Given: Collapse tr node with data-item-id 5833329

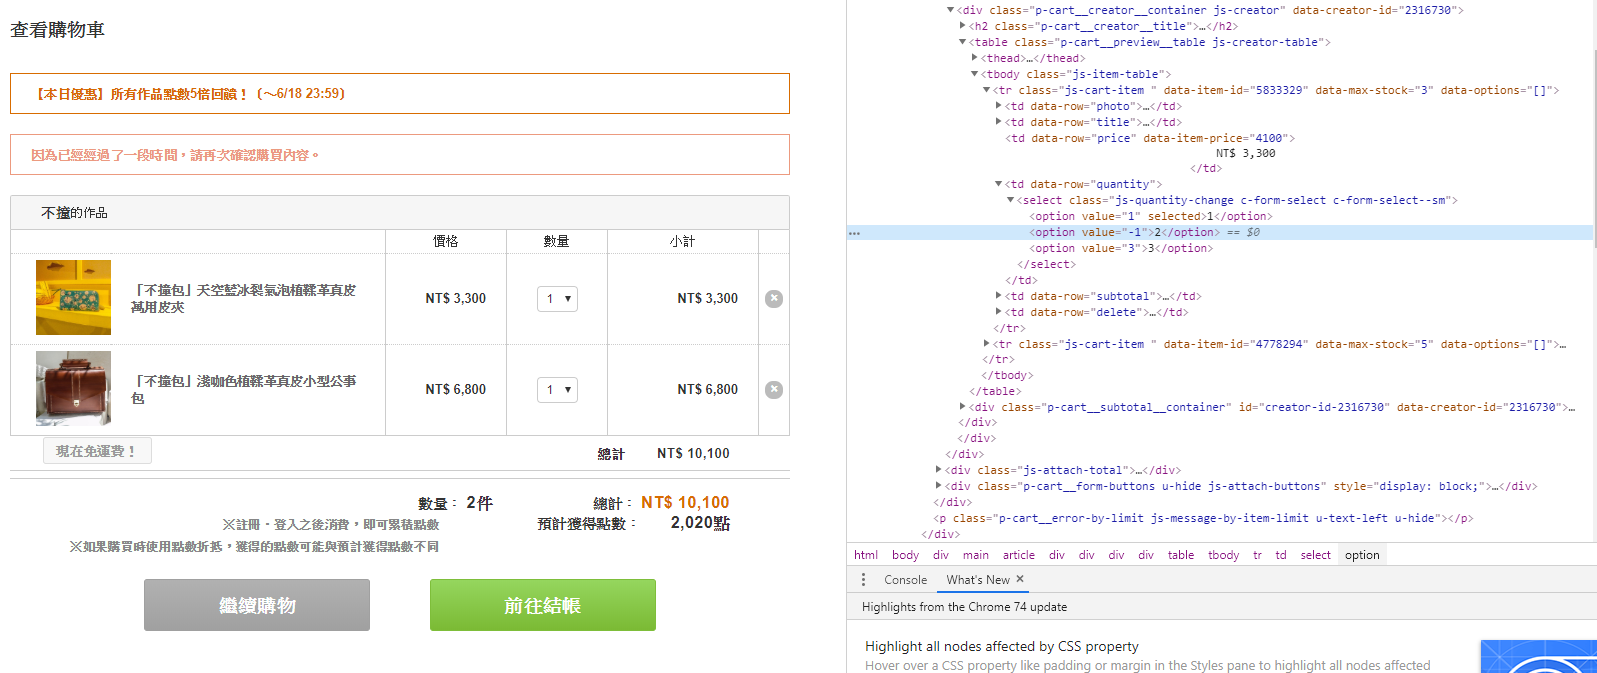Looking at the screenshot, I should [987, 90].
